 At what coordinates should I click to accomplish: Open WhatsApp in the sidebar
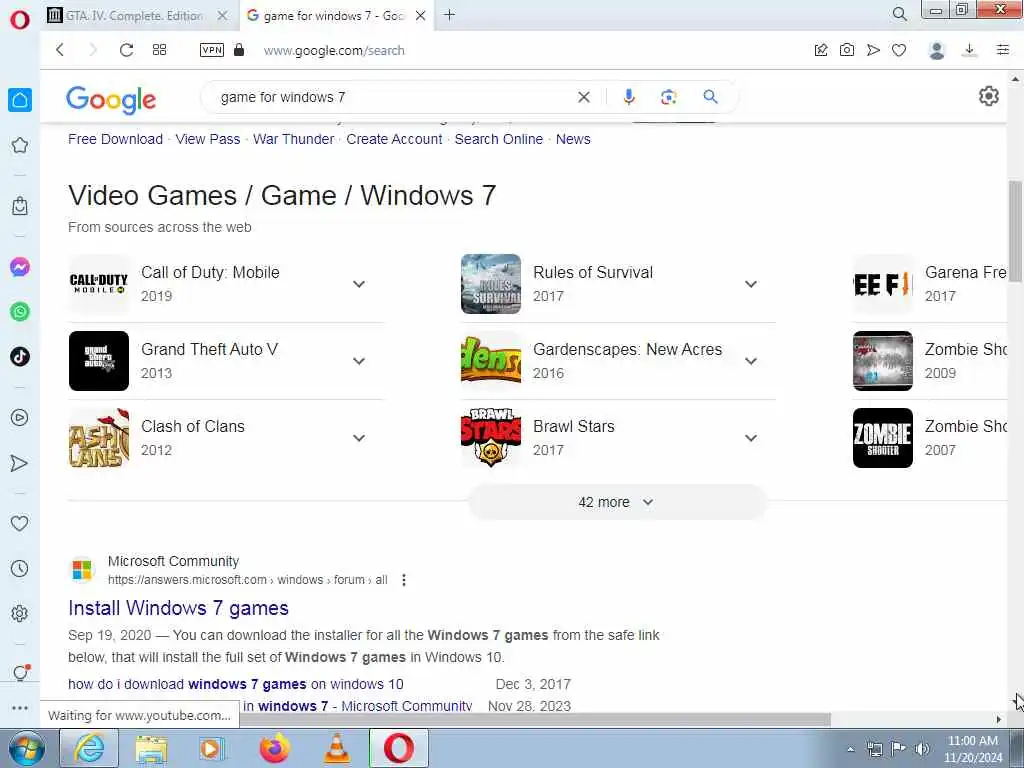point(20,312)
